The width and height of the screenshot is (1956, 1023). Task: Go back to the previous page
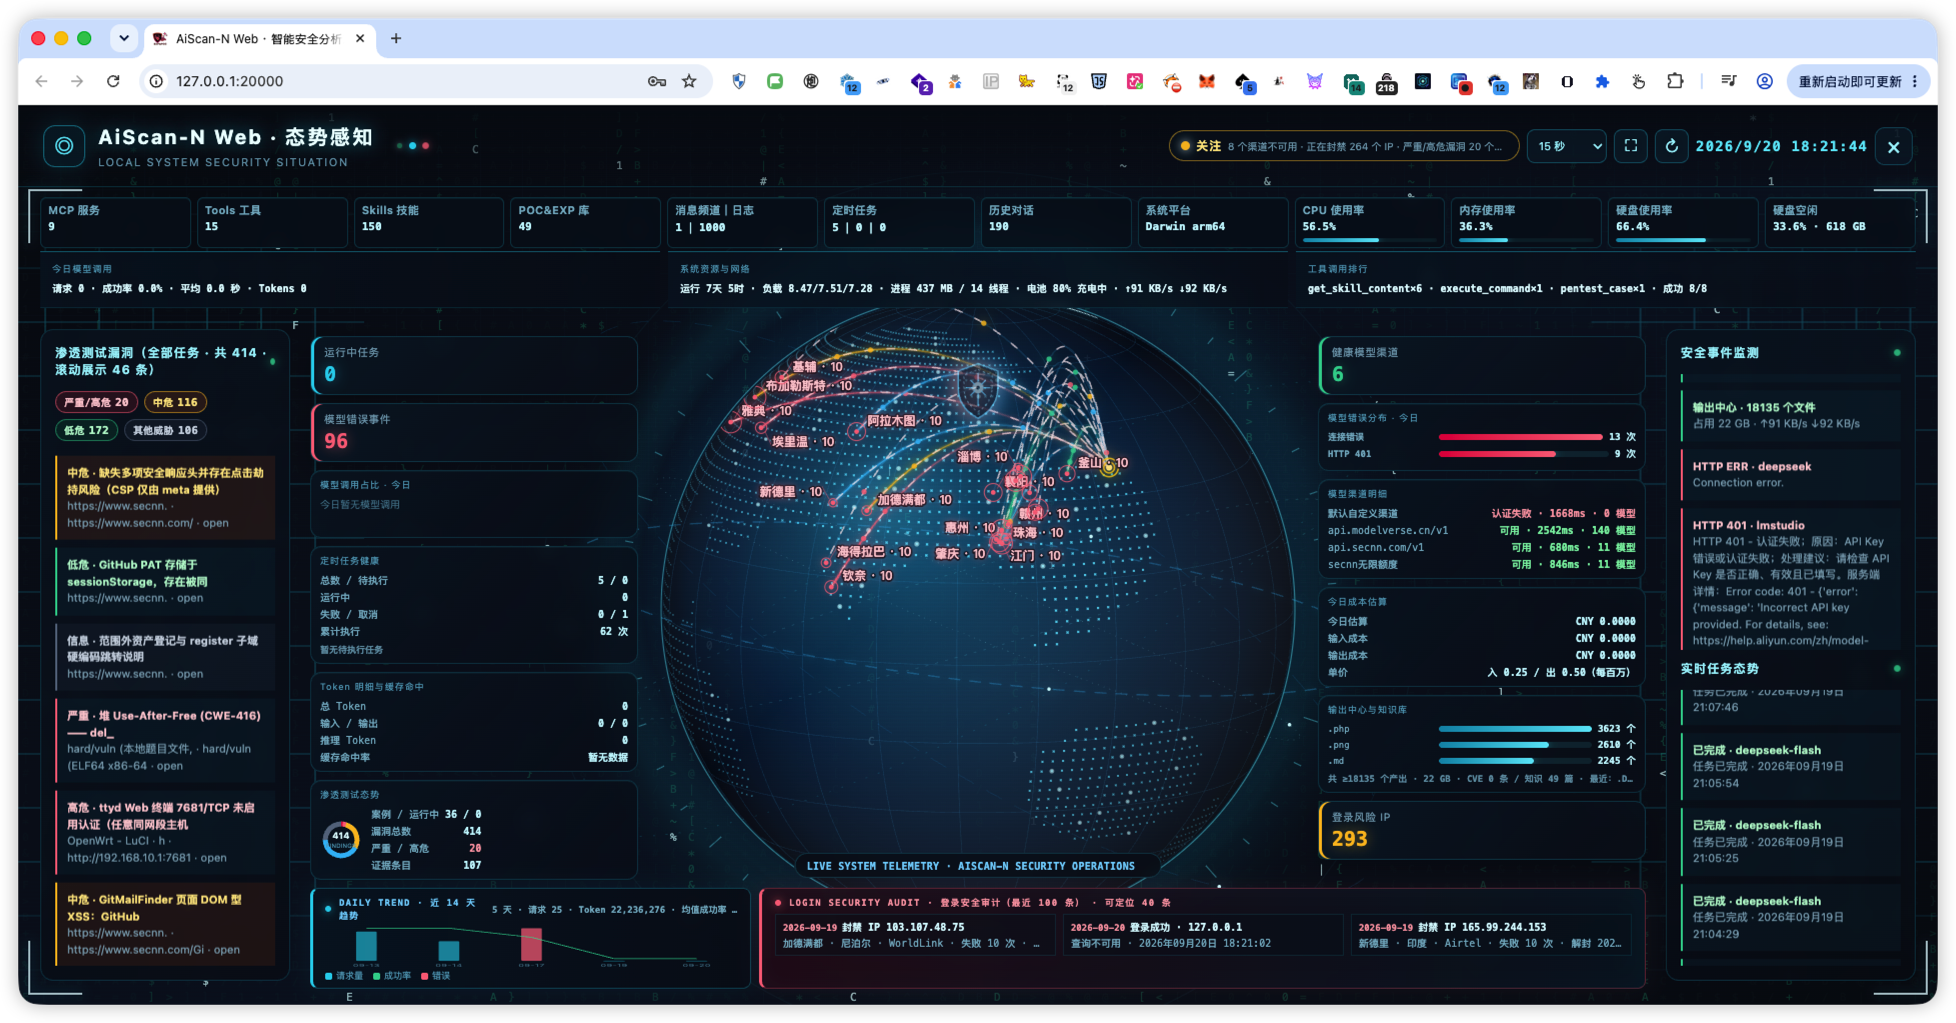pos(41,81)
